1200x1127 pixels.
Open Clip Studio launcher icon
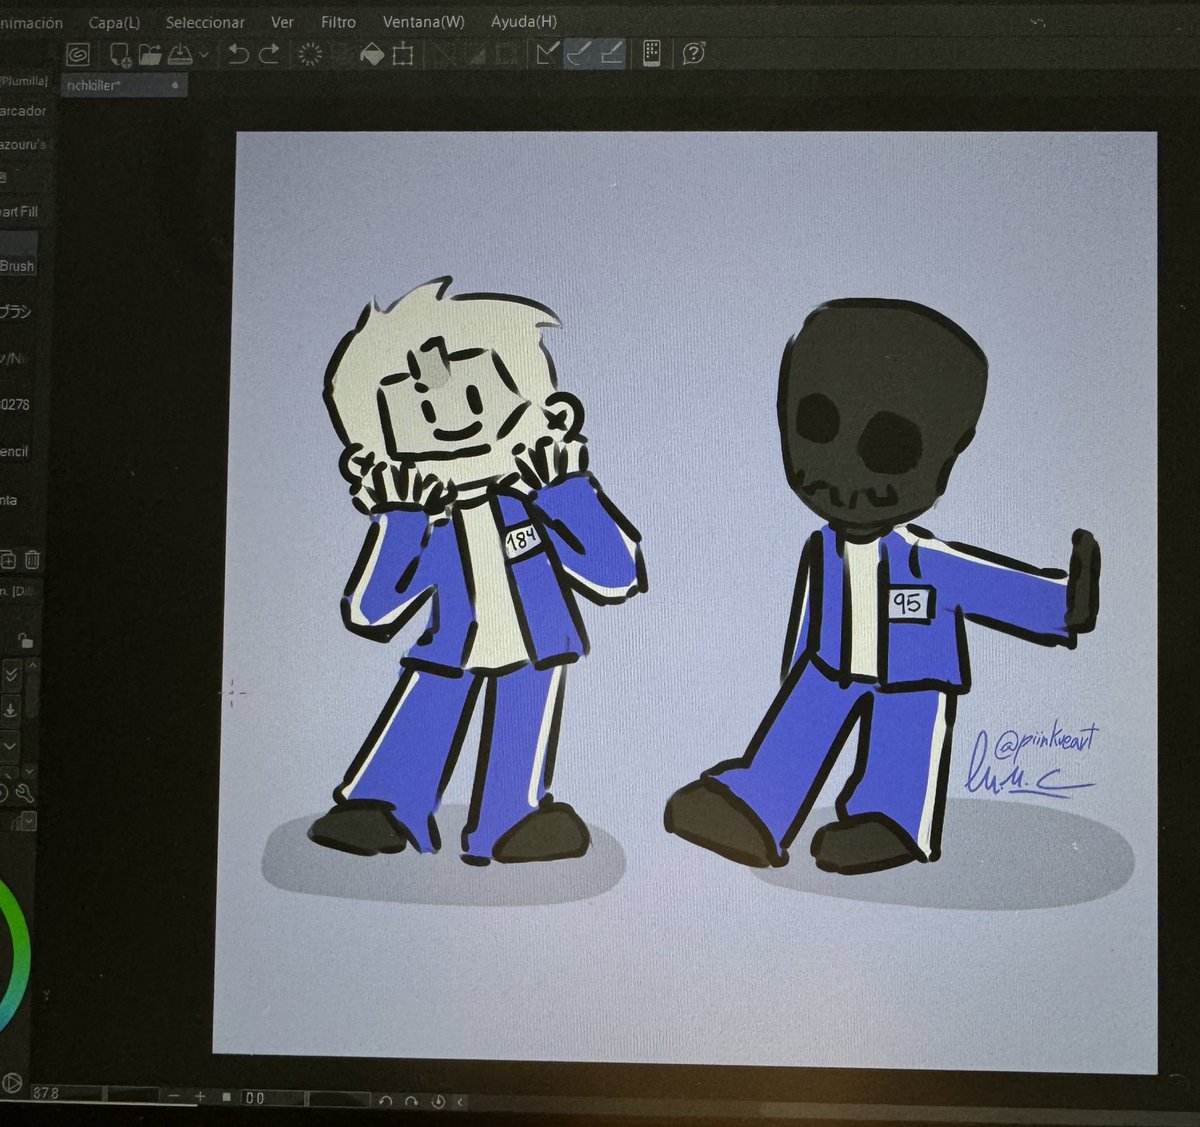(78, 54)
